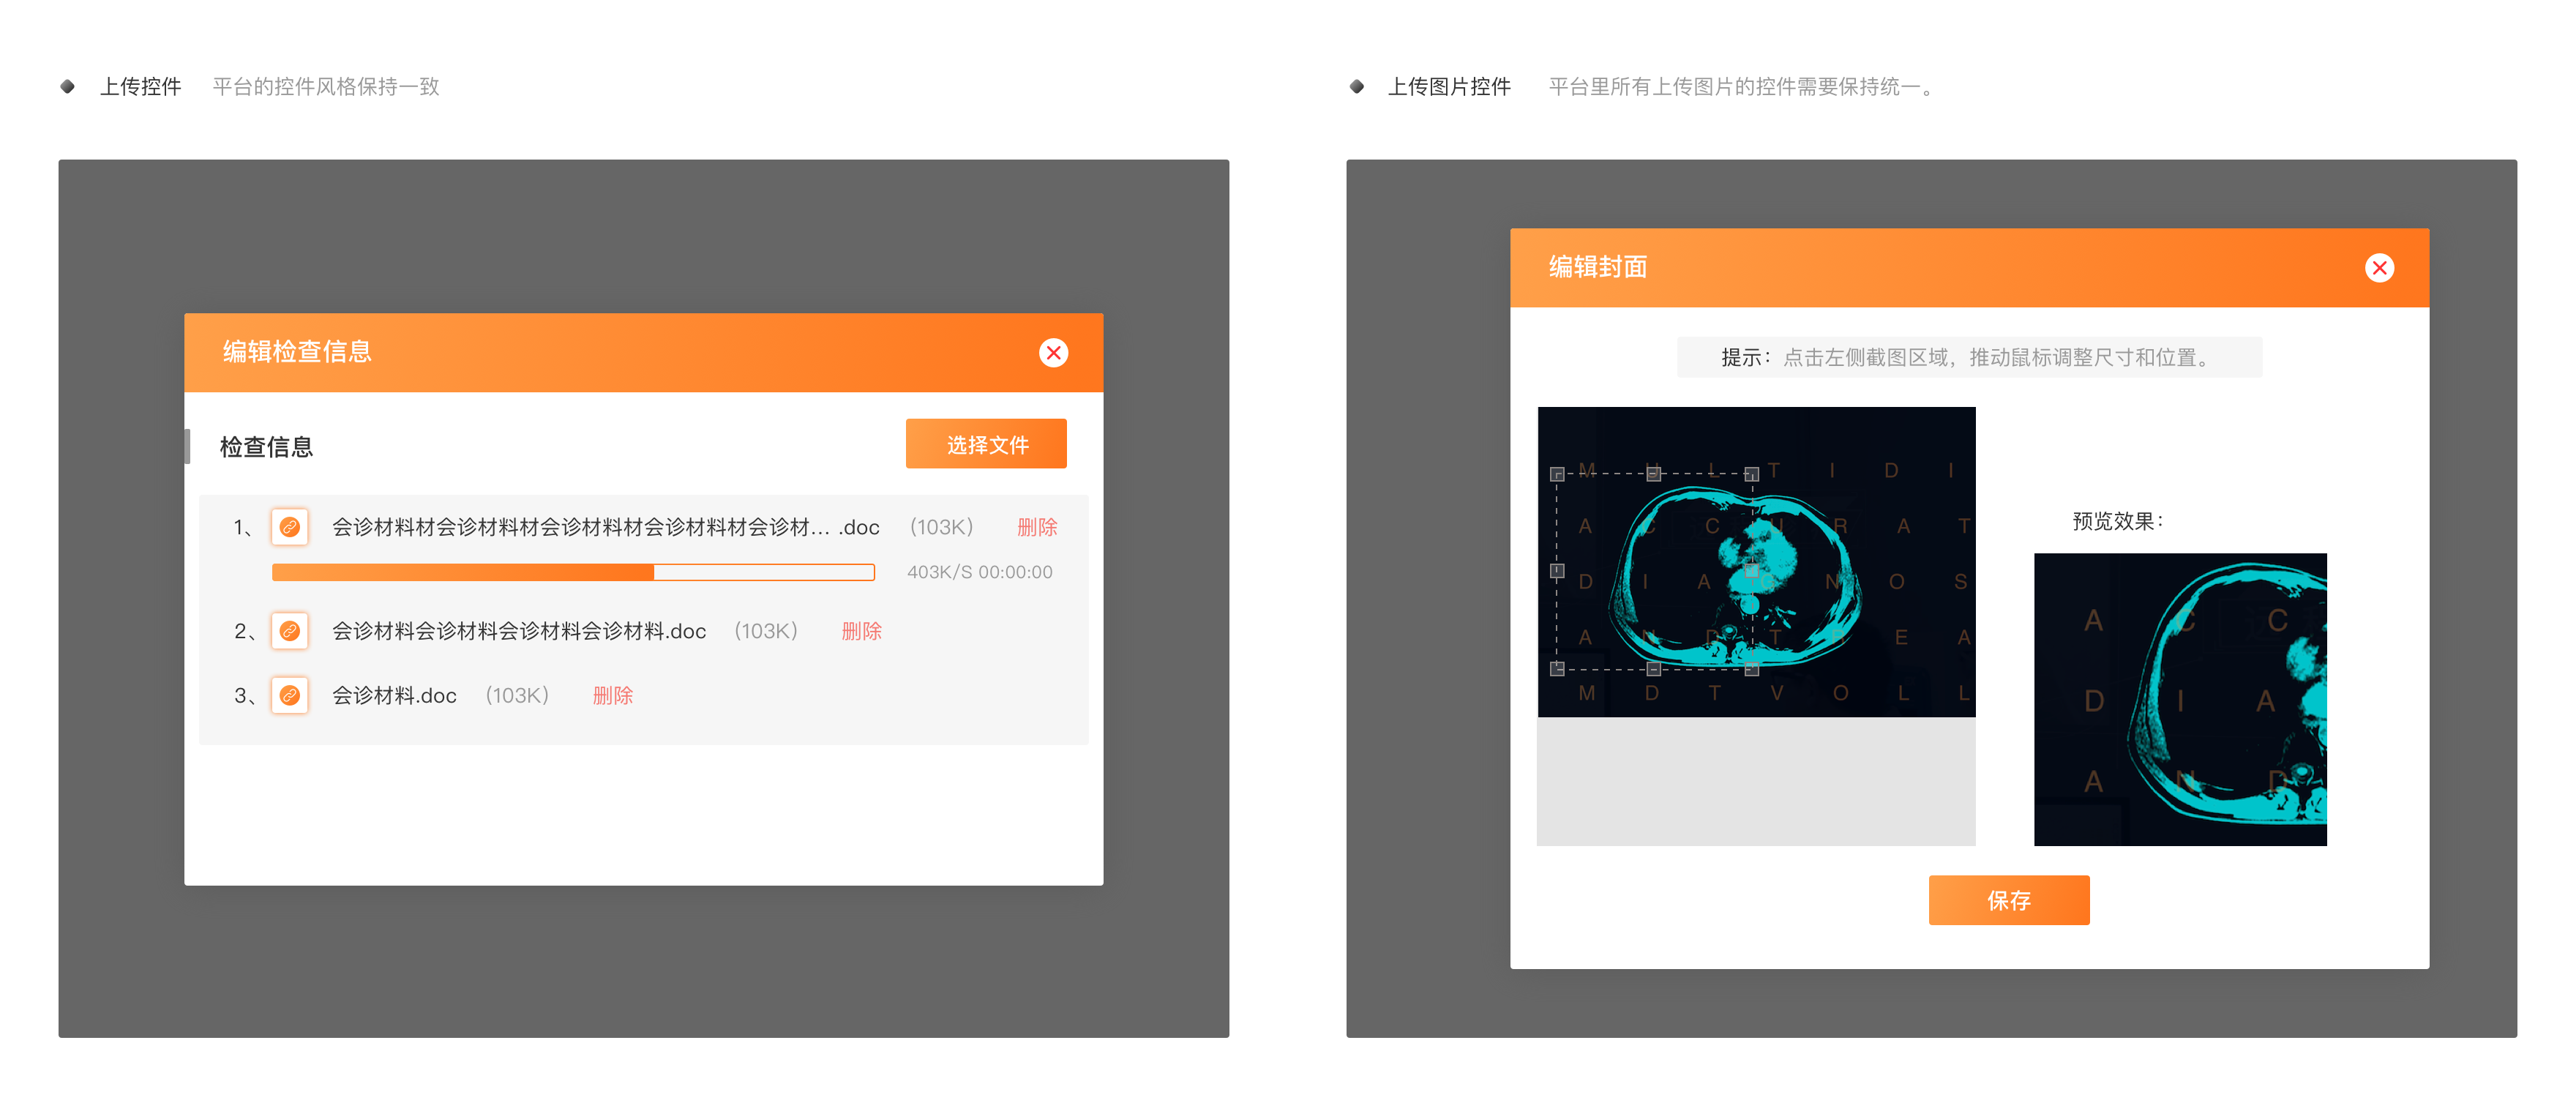Click the upload progress bar
The height and width of the screenshot is (1114, 2576).
[573, 572]
